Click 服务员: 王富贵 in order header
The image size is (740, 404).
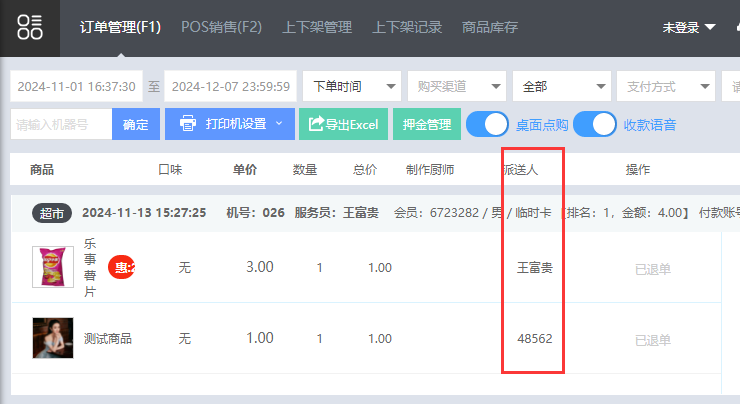coord(336,213)
